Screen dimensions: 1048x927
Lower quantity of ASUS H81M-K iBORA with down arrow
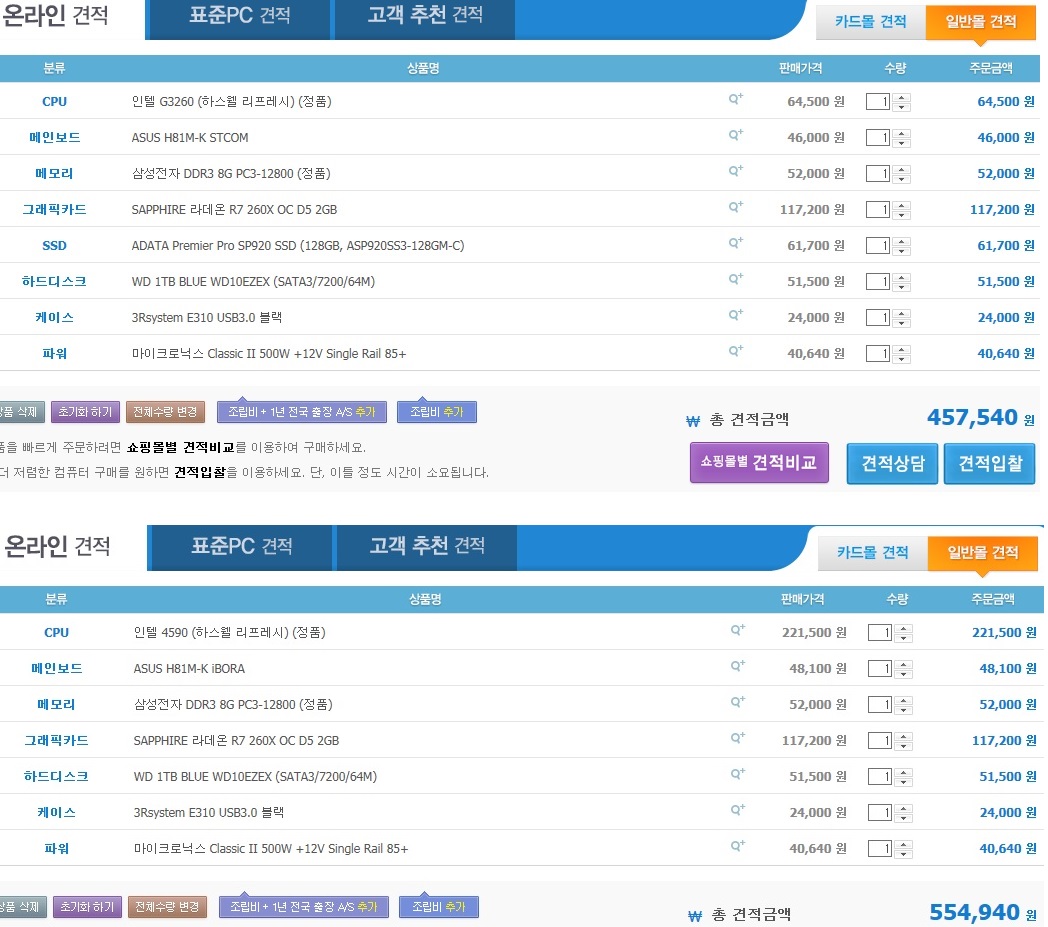pyautogui.click(x=904, y=673)
